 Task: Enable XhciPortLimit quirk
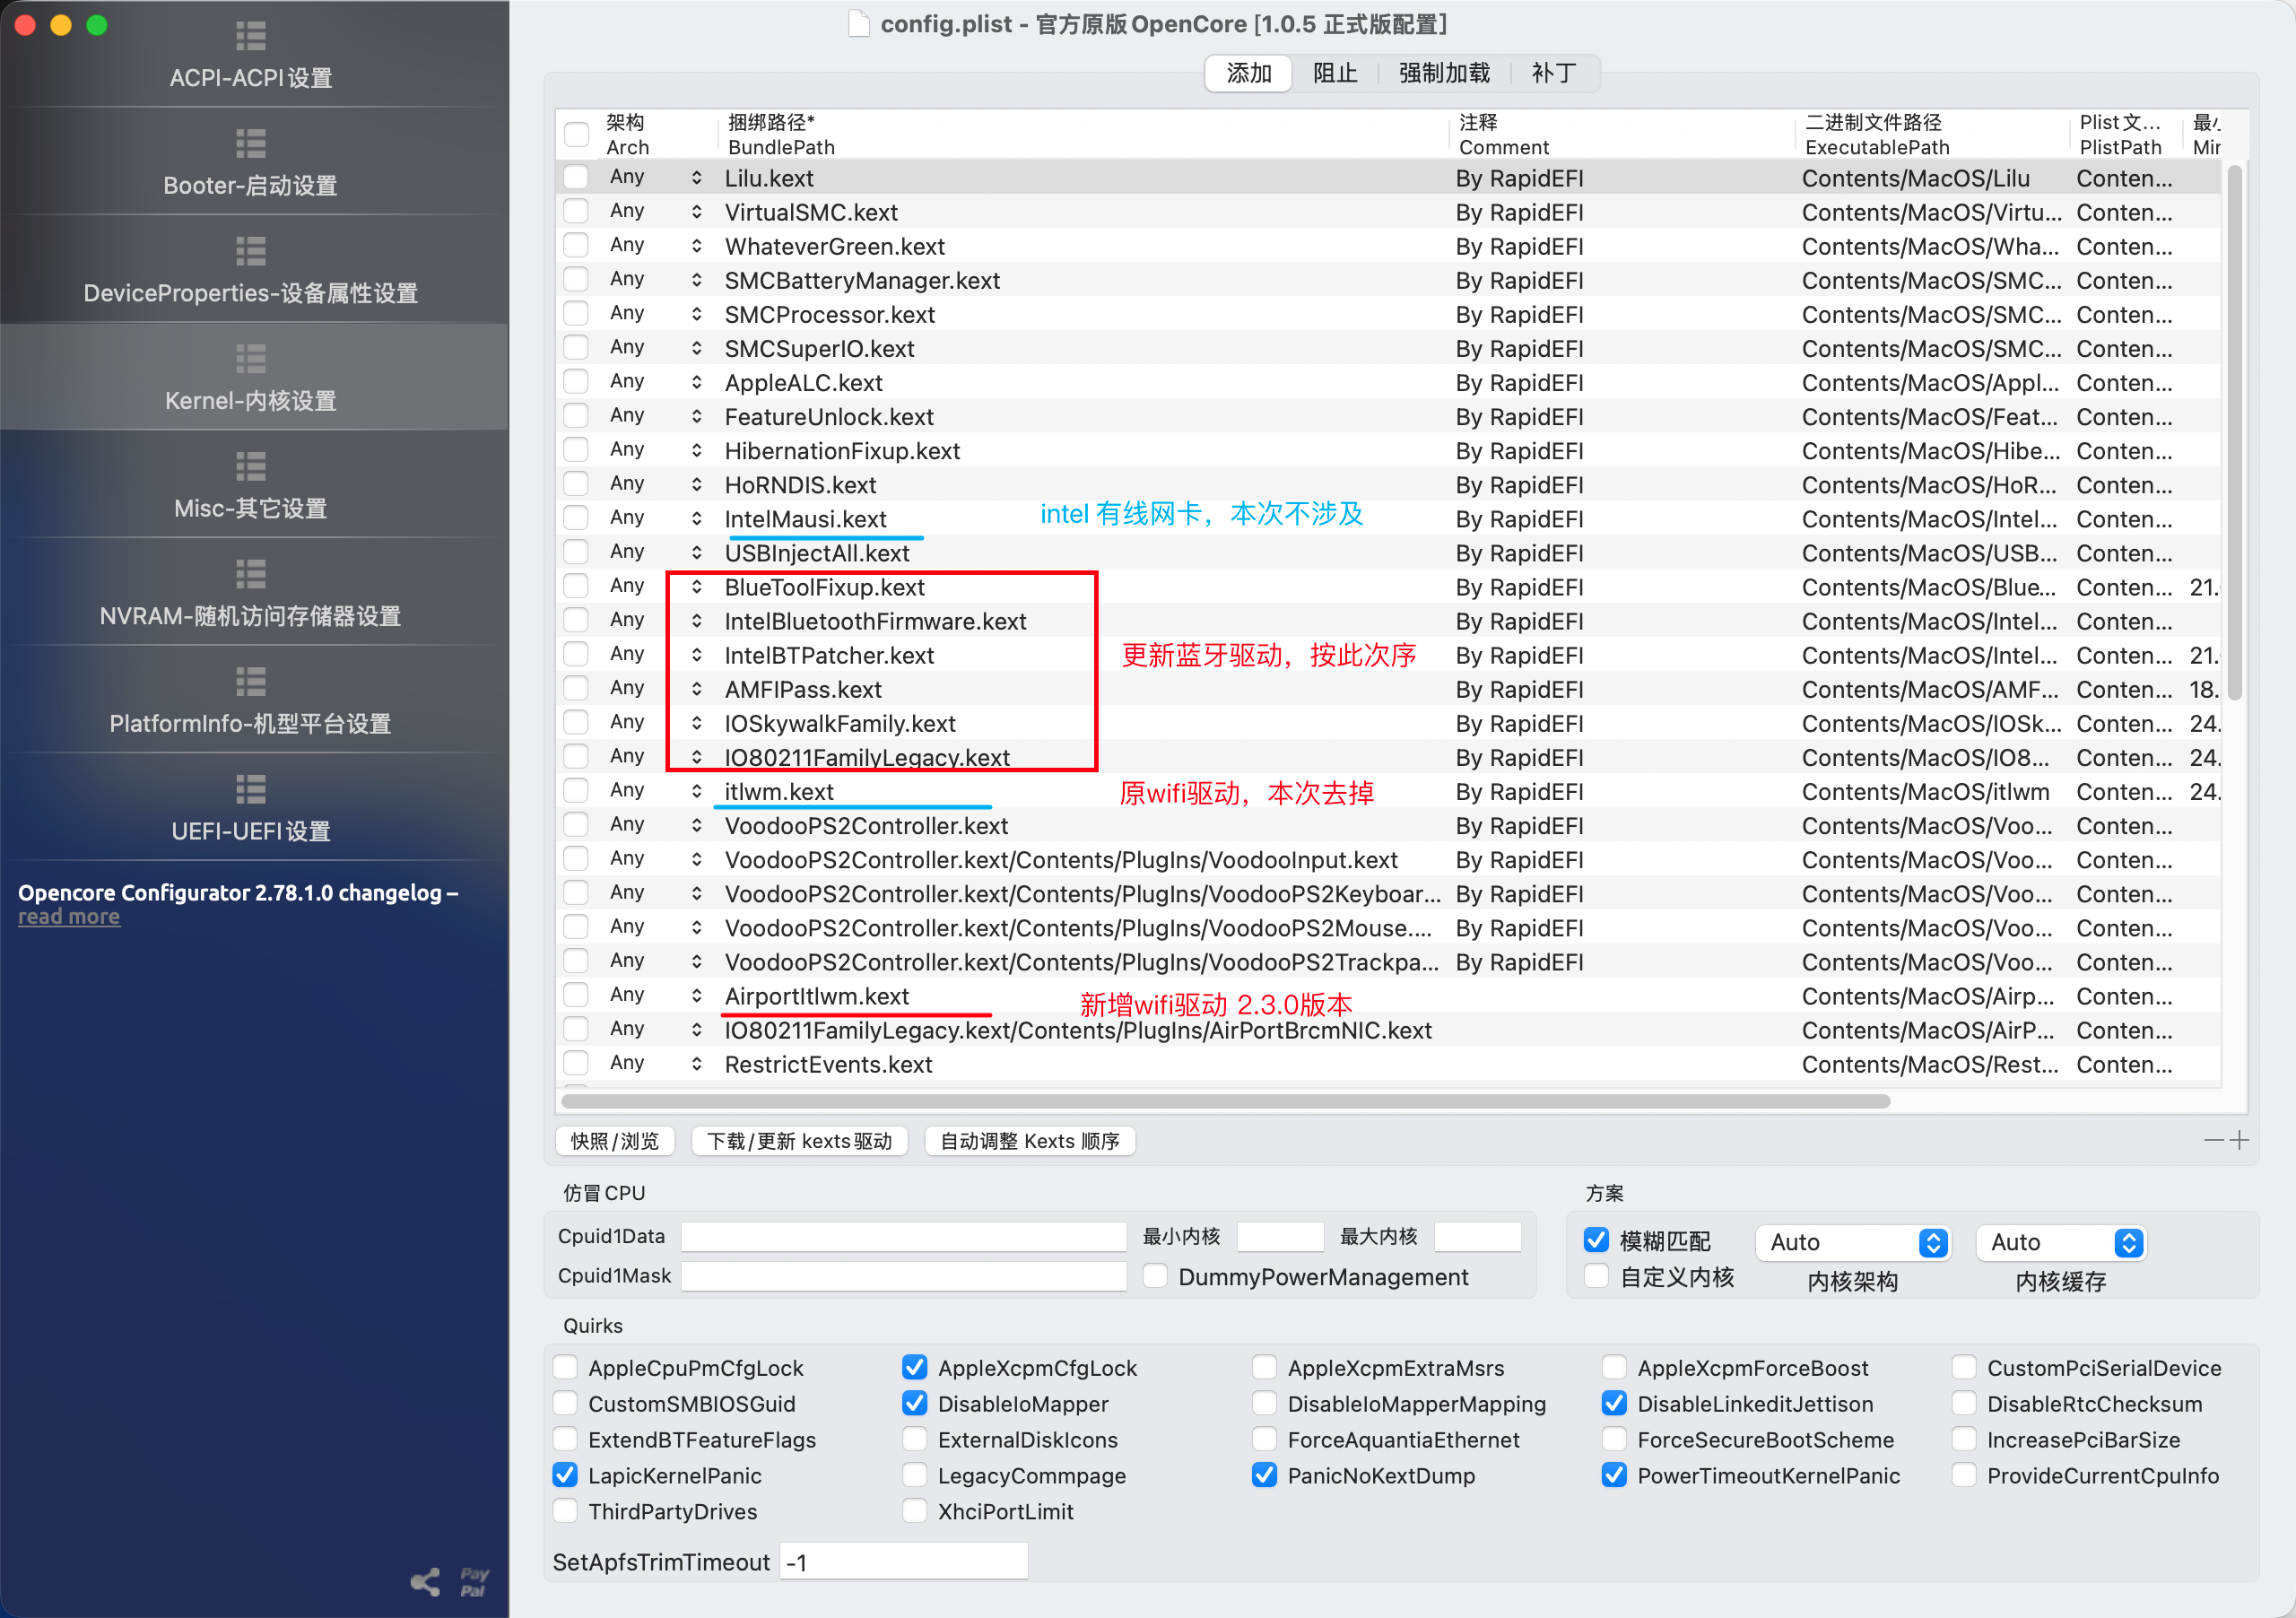pyautogui.click(x=914, y=1511)
